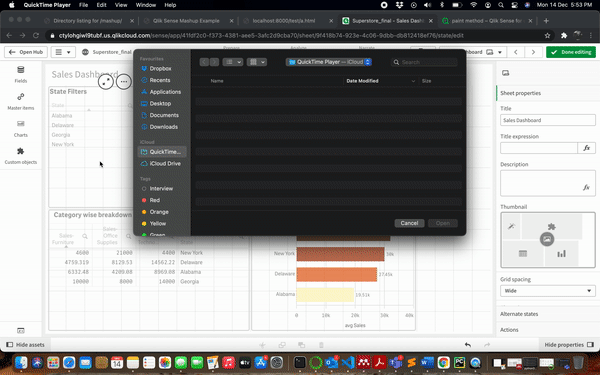The image size is (600, 375).
Task: Open a new browser tab
Action: coord(546,21)
